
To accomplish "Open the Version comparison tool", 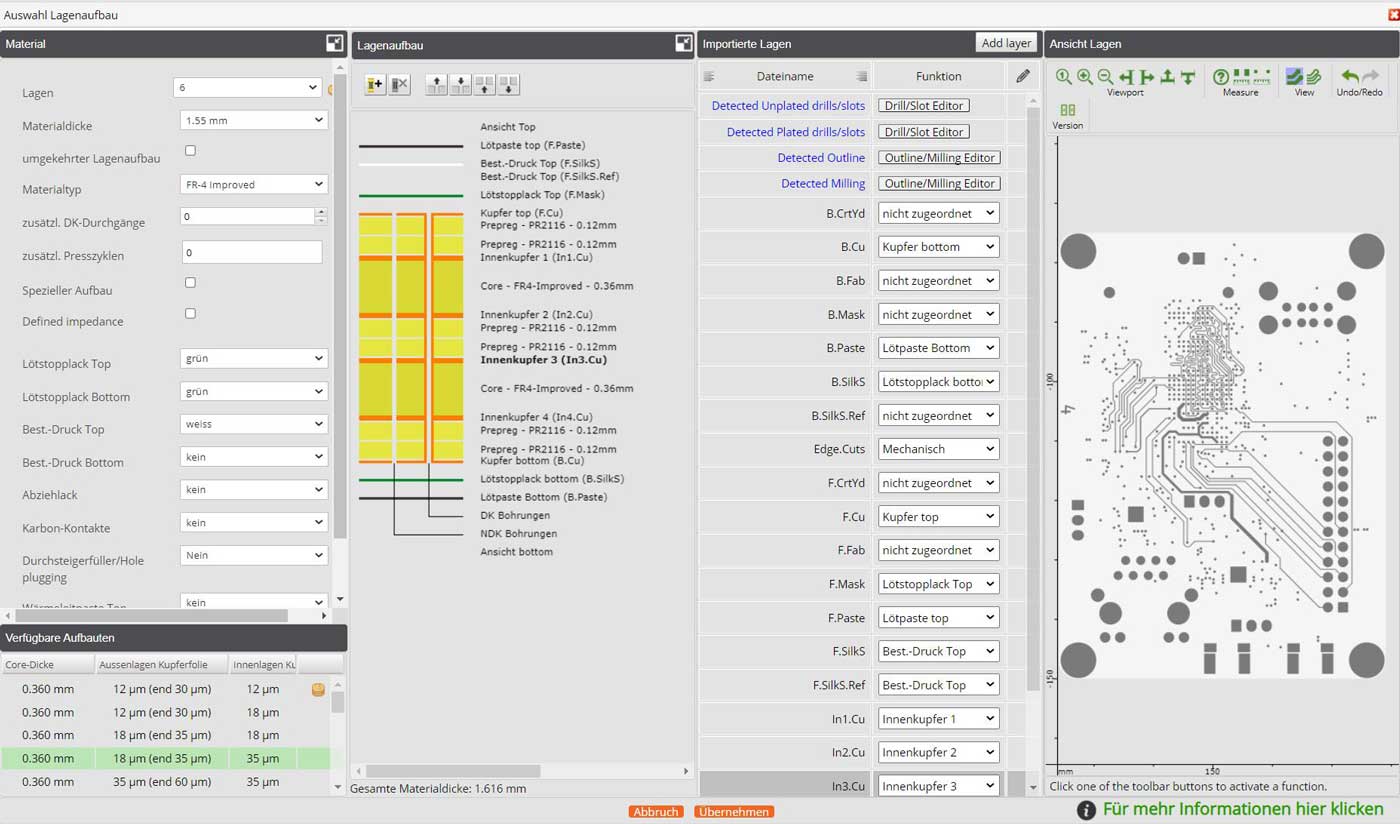I will coord(1066,112).
